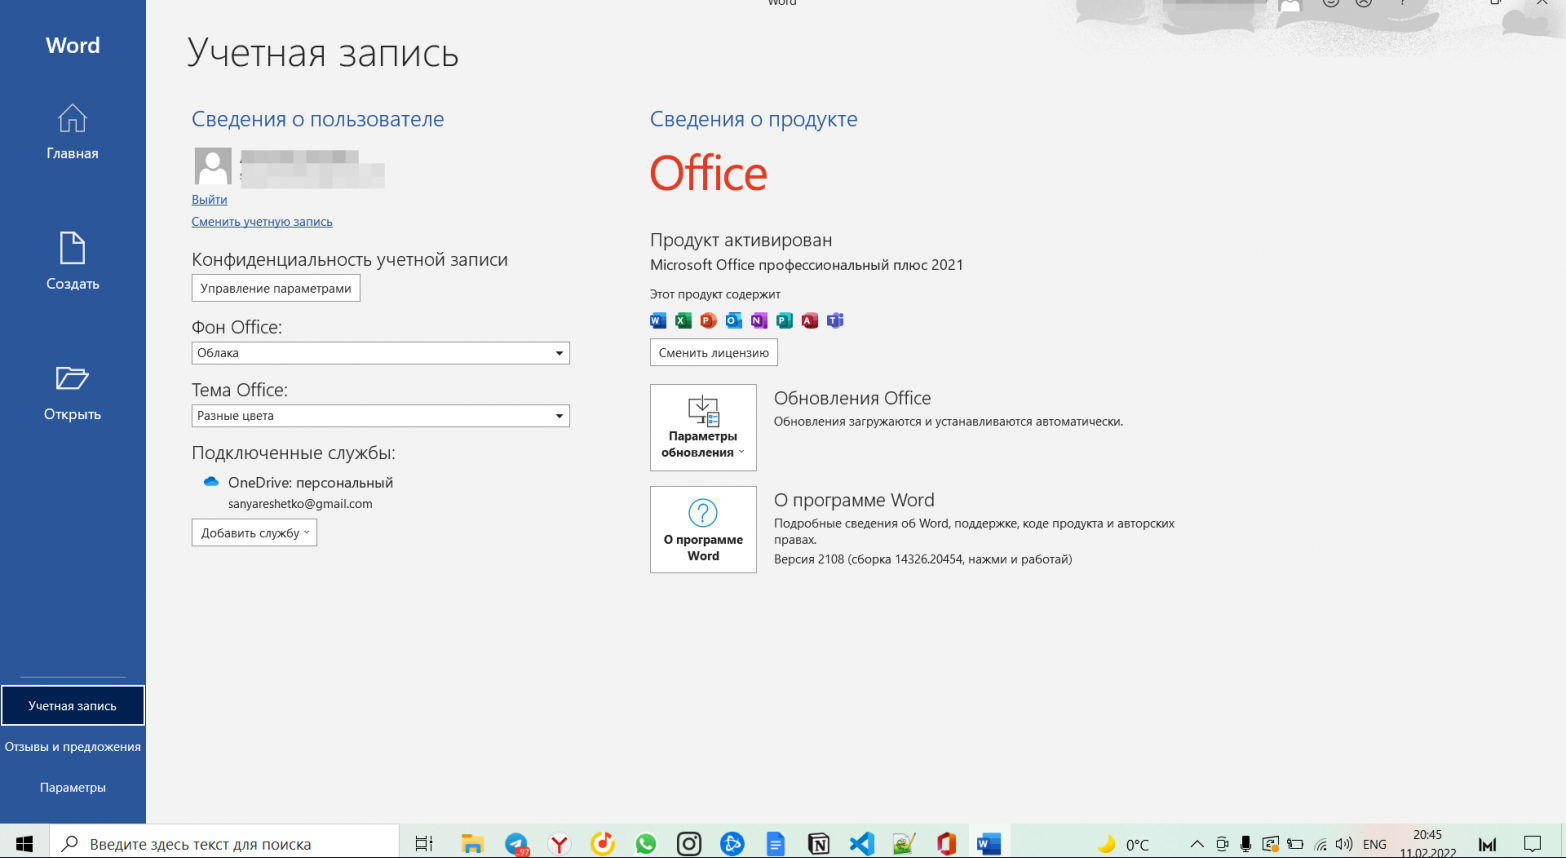The height and width of the screenshot is (858, 1566).
Task: Click the sanyareshetko@gmail.com address text
Action: 300,504
